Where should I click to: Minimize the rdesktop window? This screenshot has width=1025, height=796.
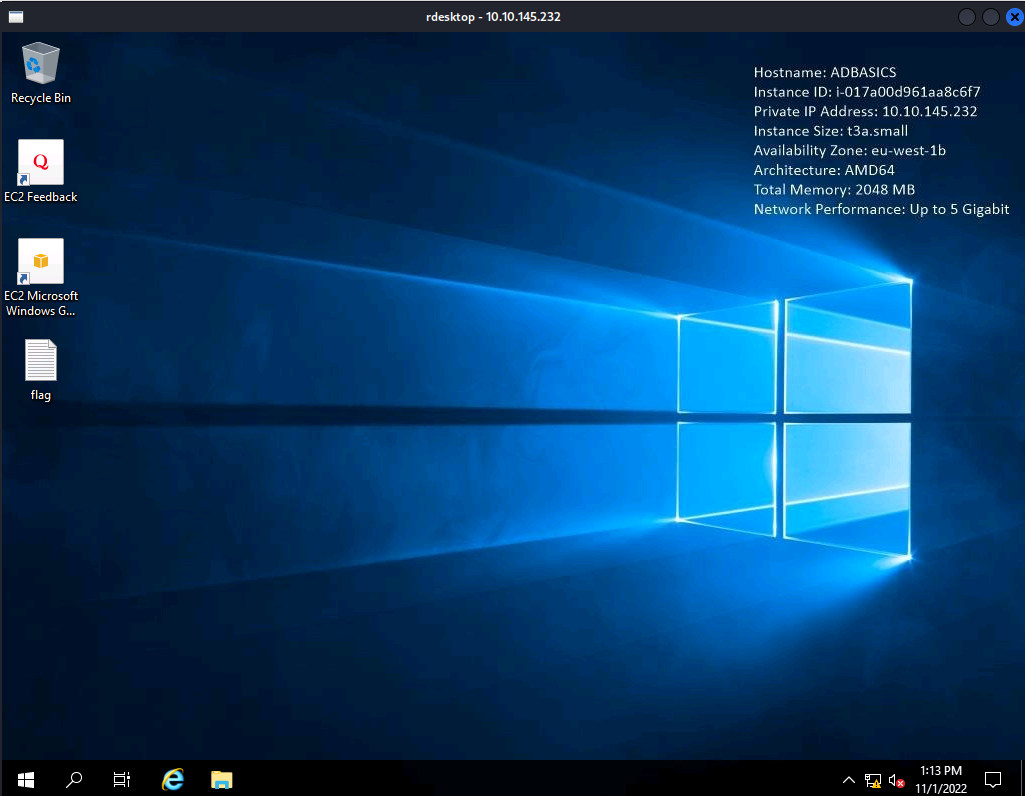click(x=966, y=17)
